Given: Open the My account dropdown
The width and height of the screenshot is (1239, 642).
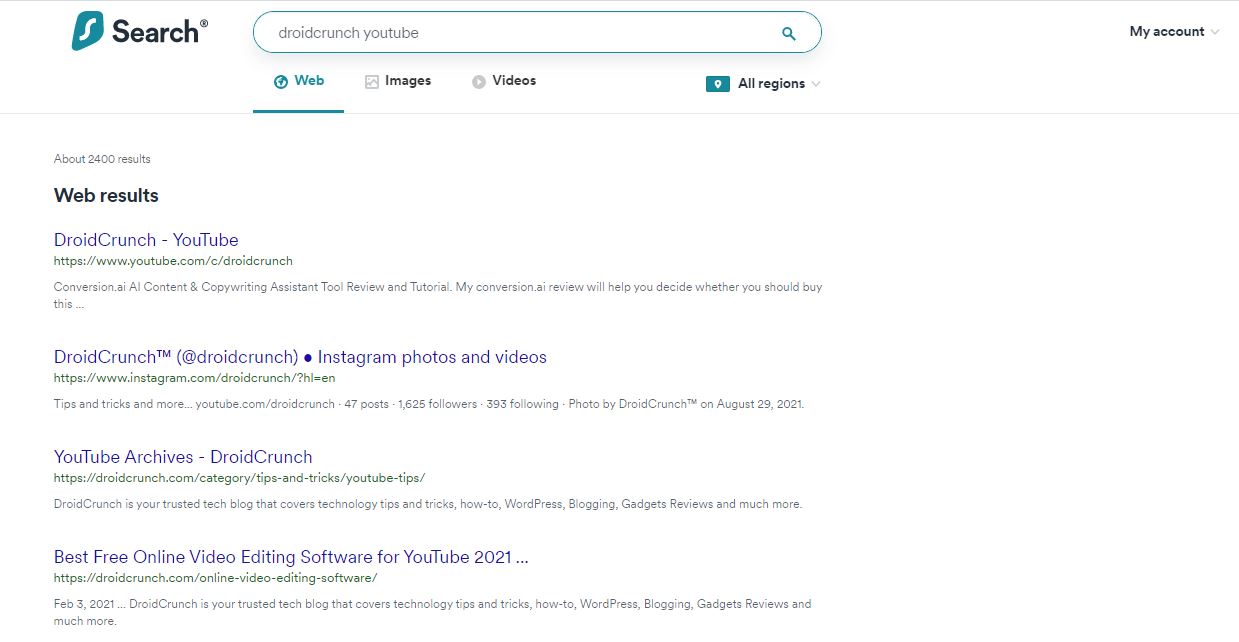Looking at the screenshot, I should coord(1166,32).
